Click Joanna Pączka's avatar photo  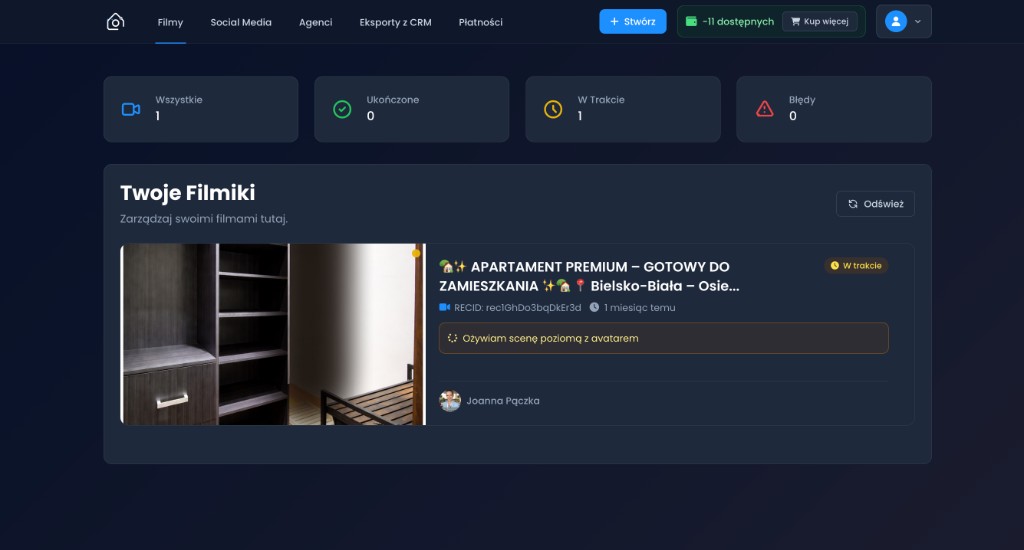450,400
